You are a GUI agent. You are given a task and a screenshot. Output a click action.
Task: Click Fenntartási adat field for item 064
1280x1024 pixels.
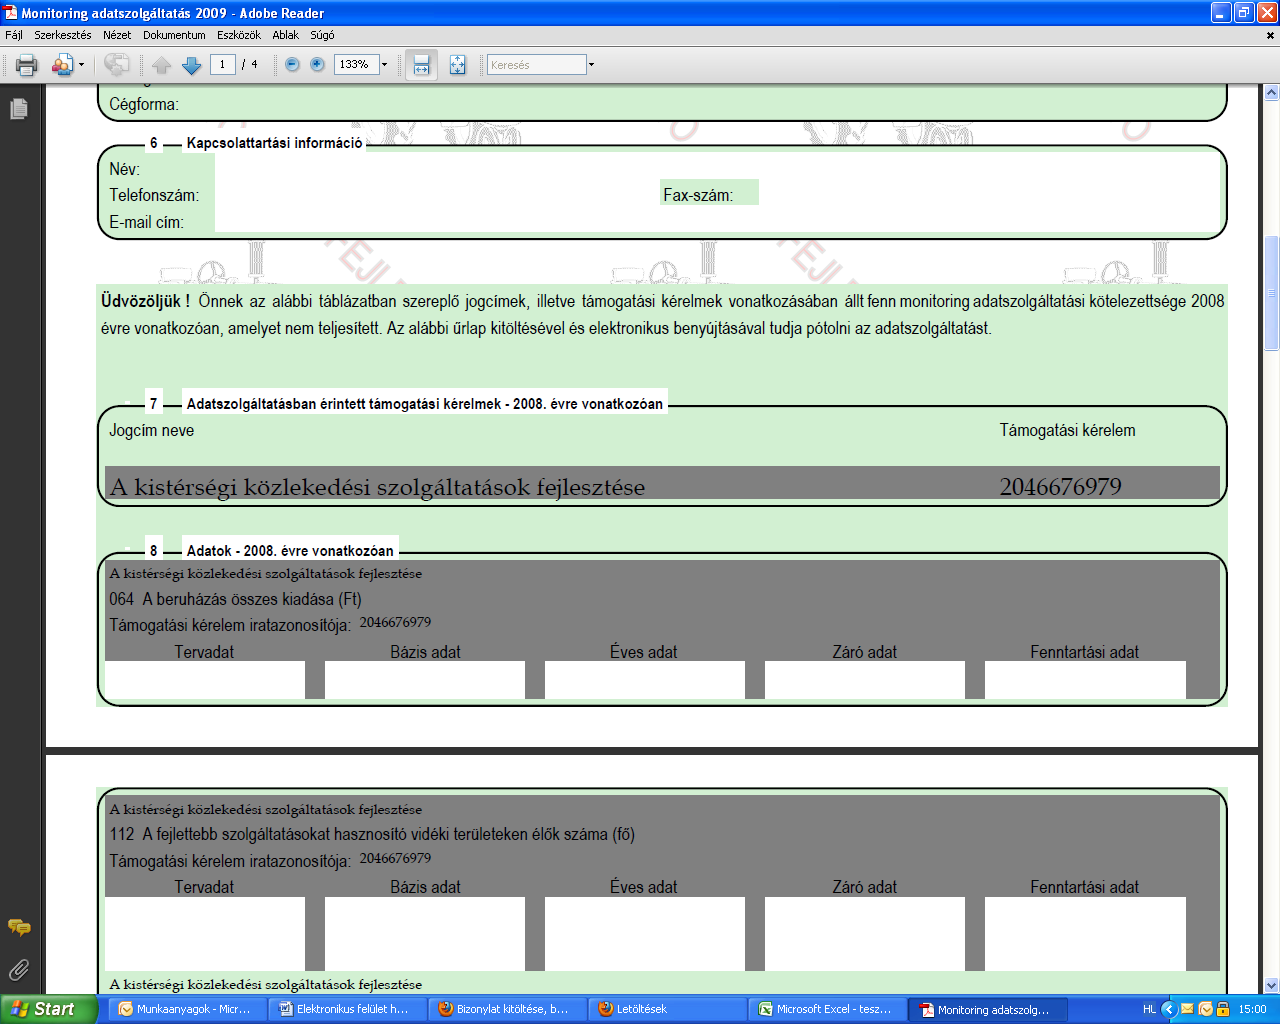pyautogui.click(x=1085, y=680)
